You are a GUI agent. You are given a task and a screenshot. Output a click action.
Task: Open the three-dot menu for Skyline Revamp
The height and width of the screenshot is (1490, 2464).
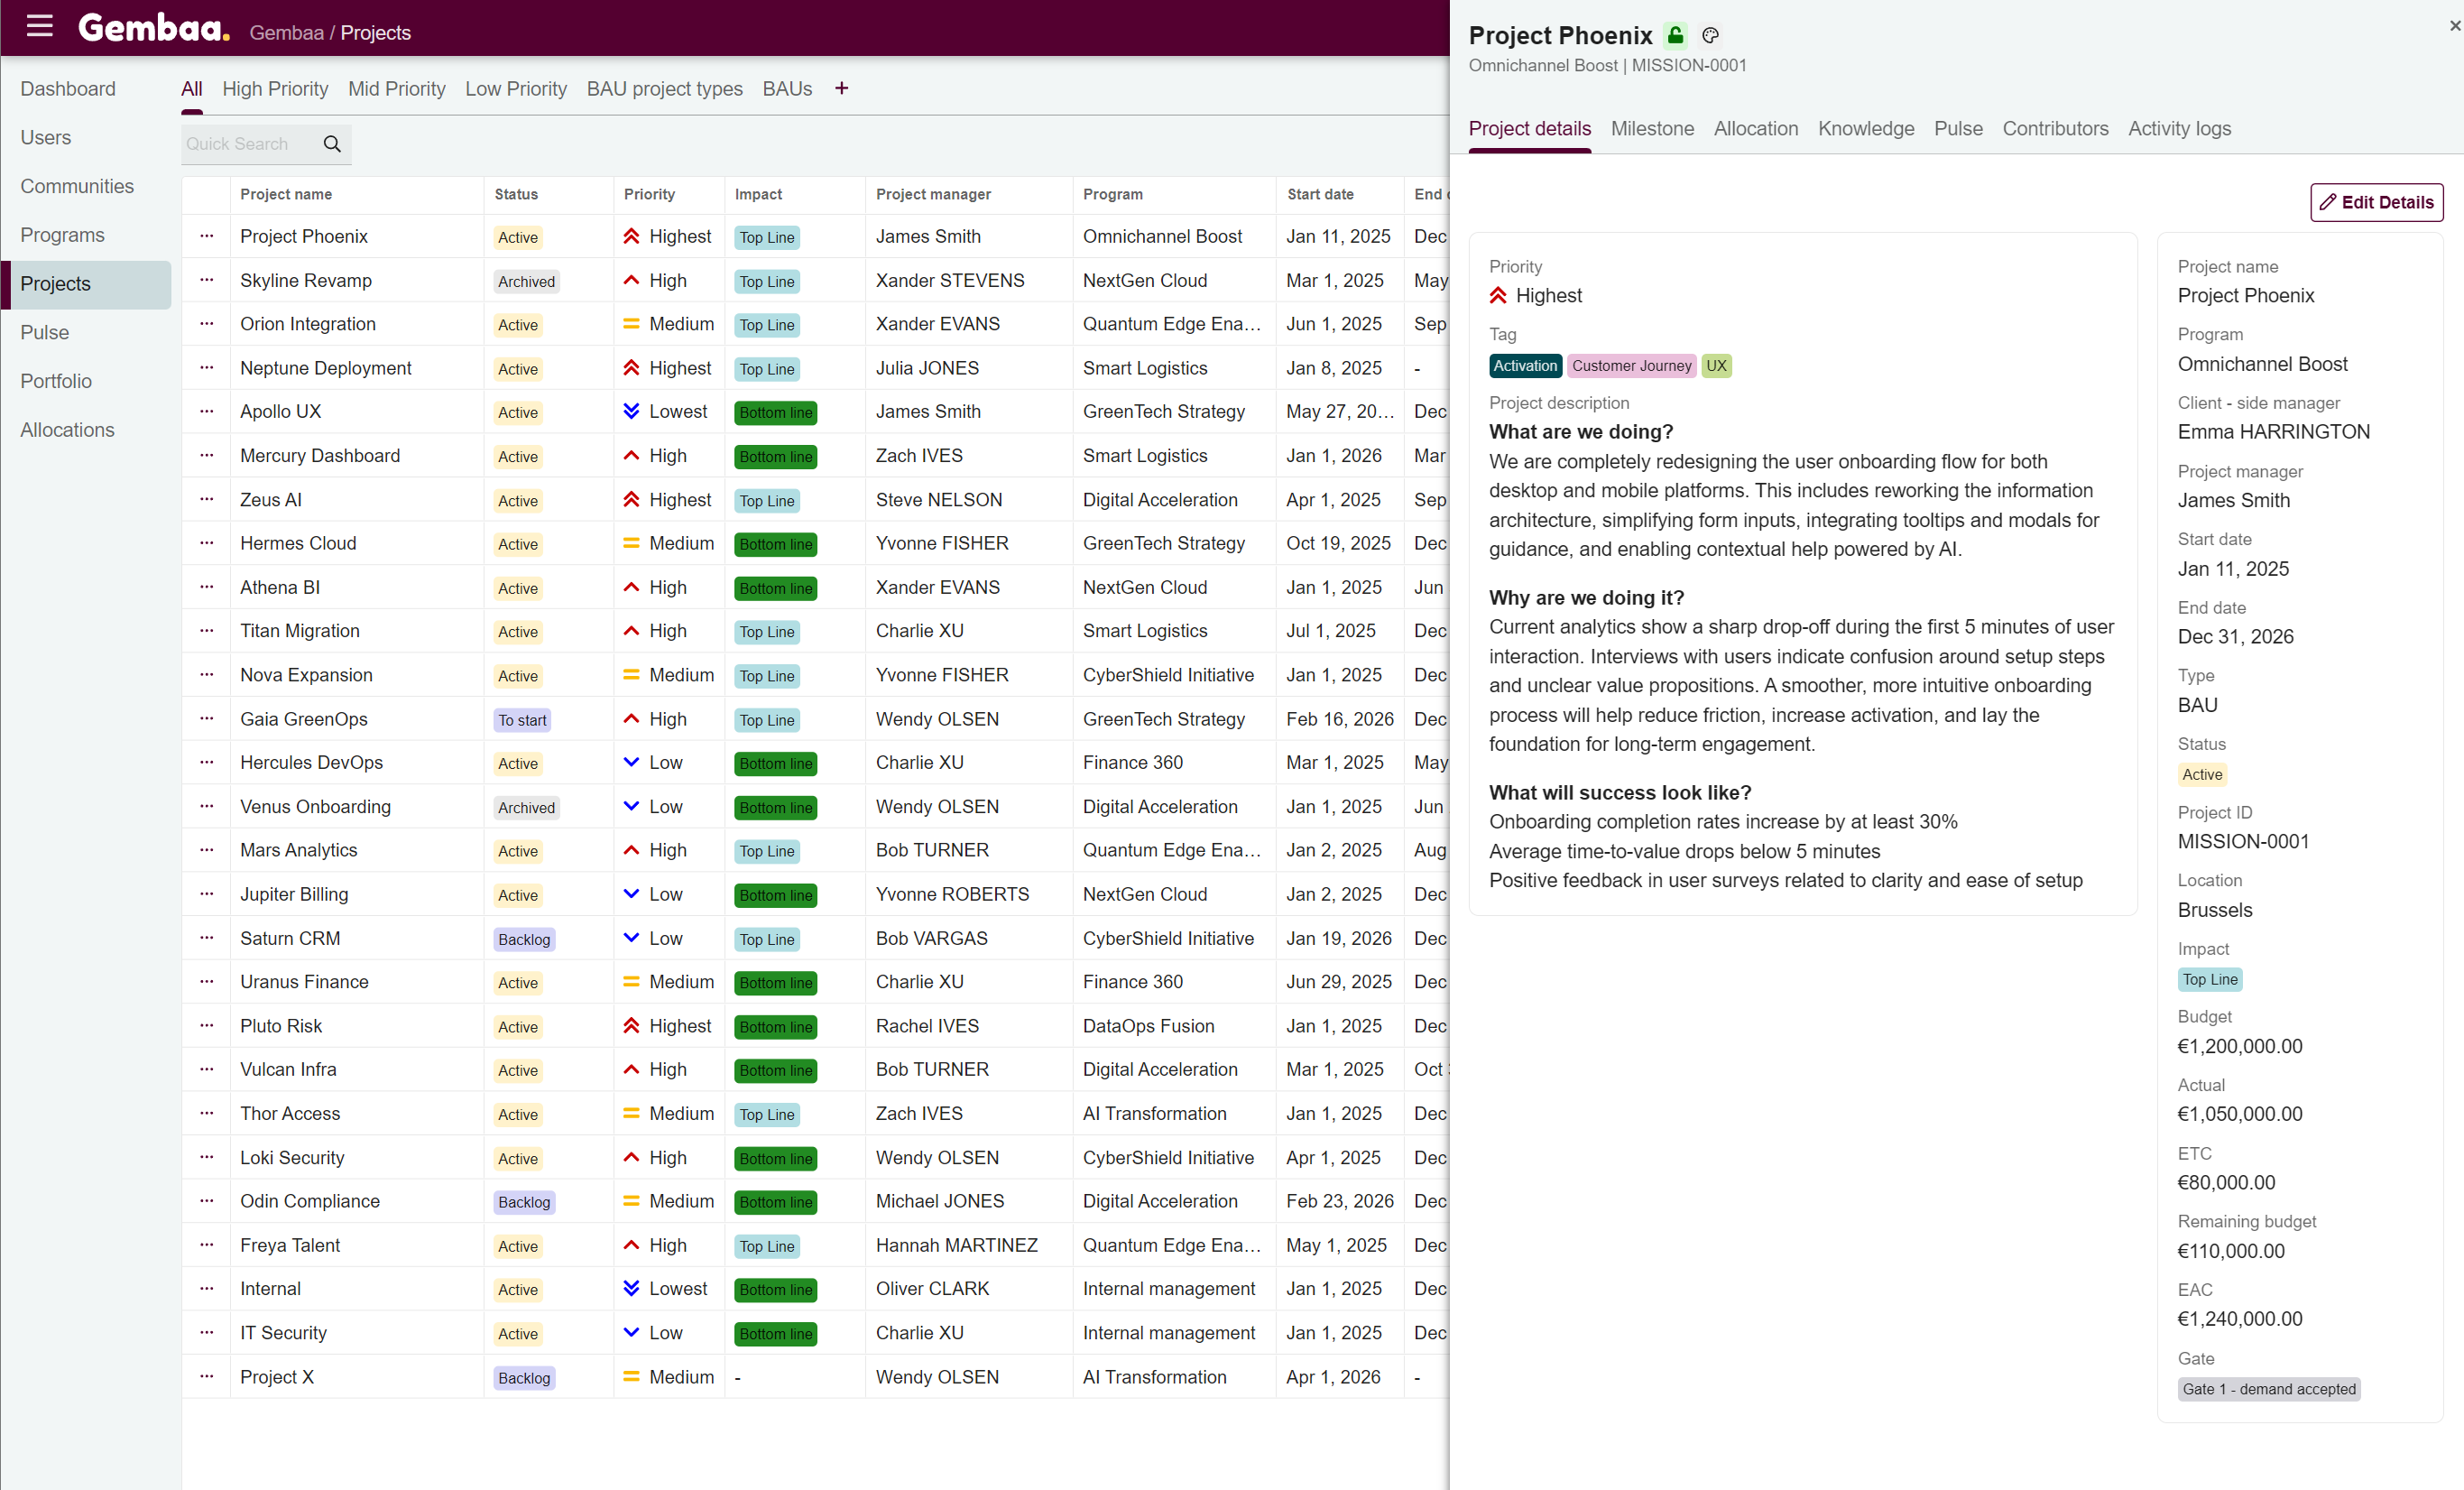206,281
